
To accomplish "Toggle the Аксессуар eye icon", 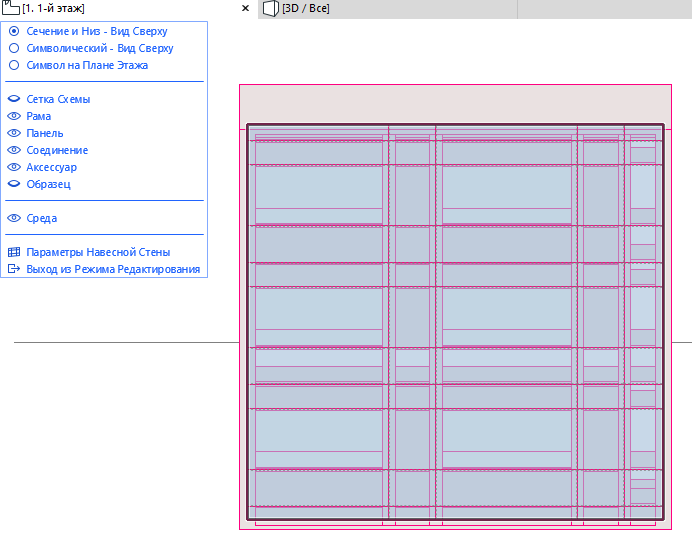I will (x=14, y=167).
